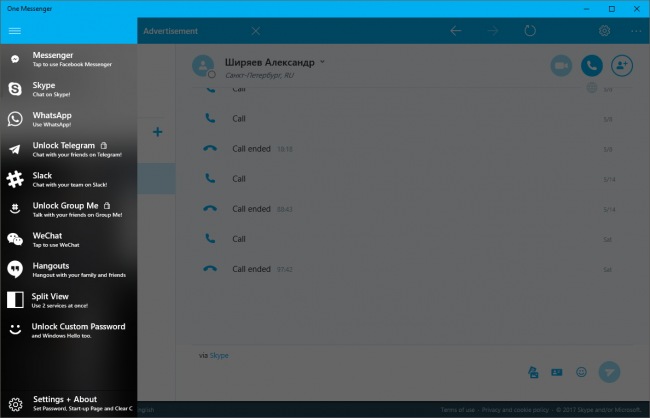Select the Unlock Telegram menu entry
The image size is (650, 418).
pos(68,149)
